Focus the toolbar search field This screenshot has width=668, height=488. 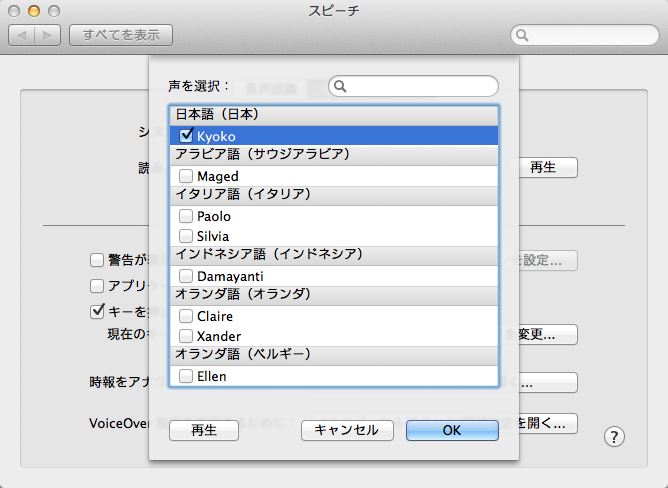tap(585, 35)
